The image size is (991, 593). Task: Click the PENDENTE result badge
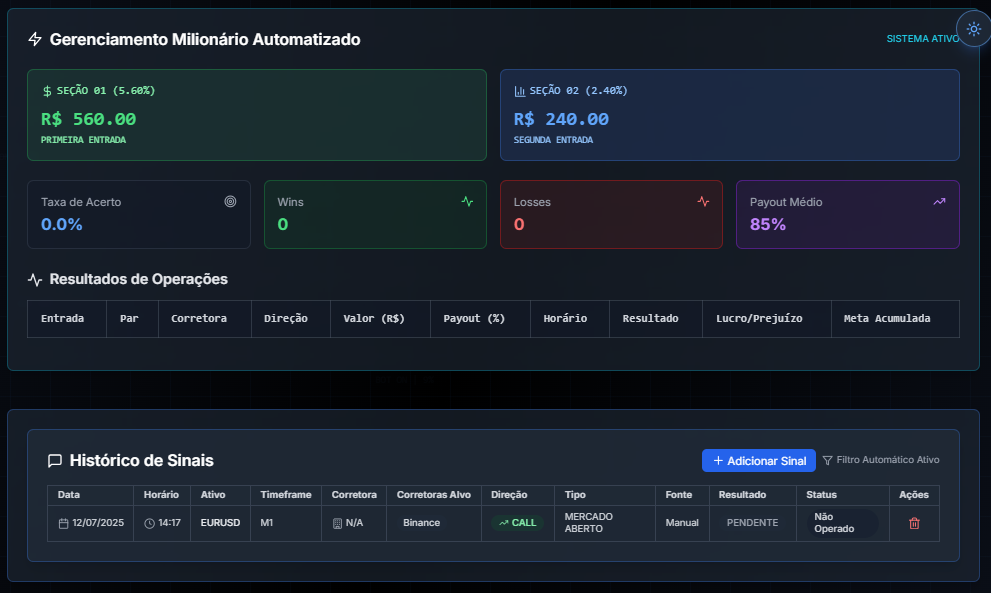752,523
